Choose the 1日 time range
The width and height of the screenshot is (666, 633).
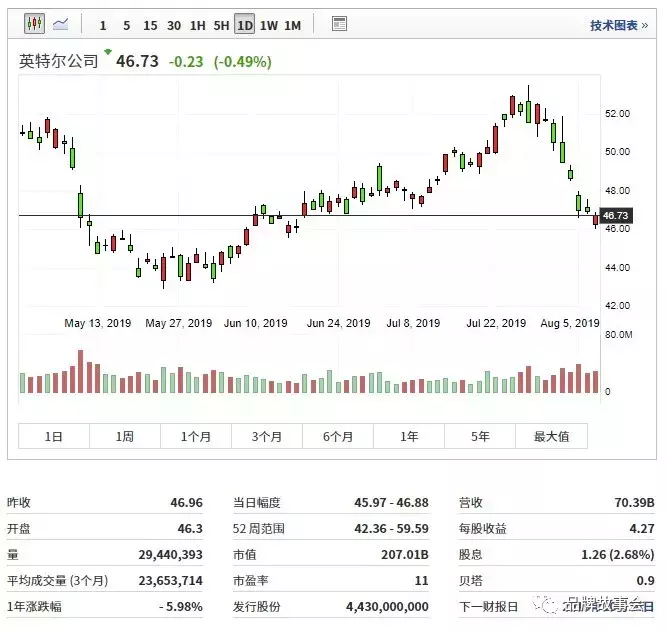pos(54,436)
